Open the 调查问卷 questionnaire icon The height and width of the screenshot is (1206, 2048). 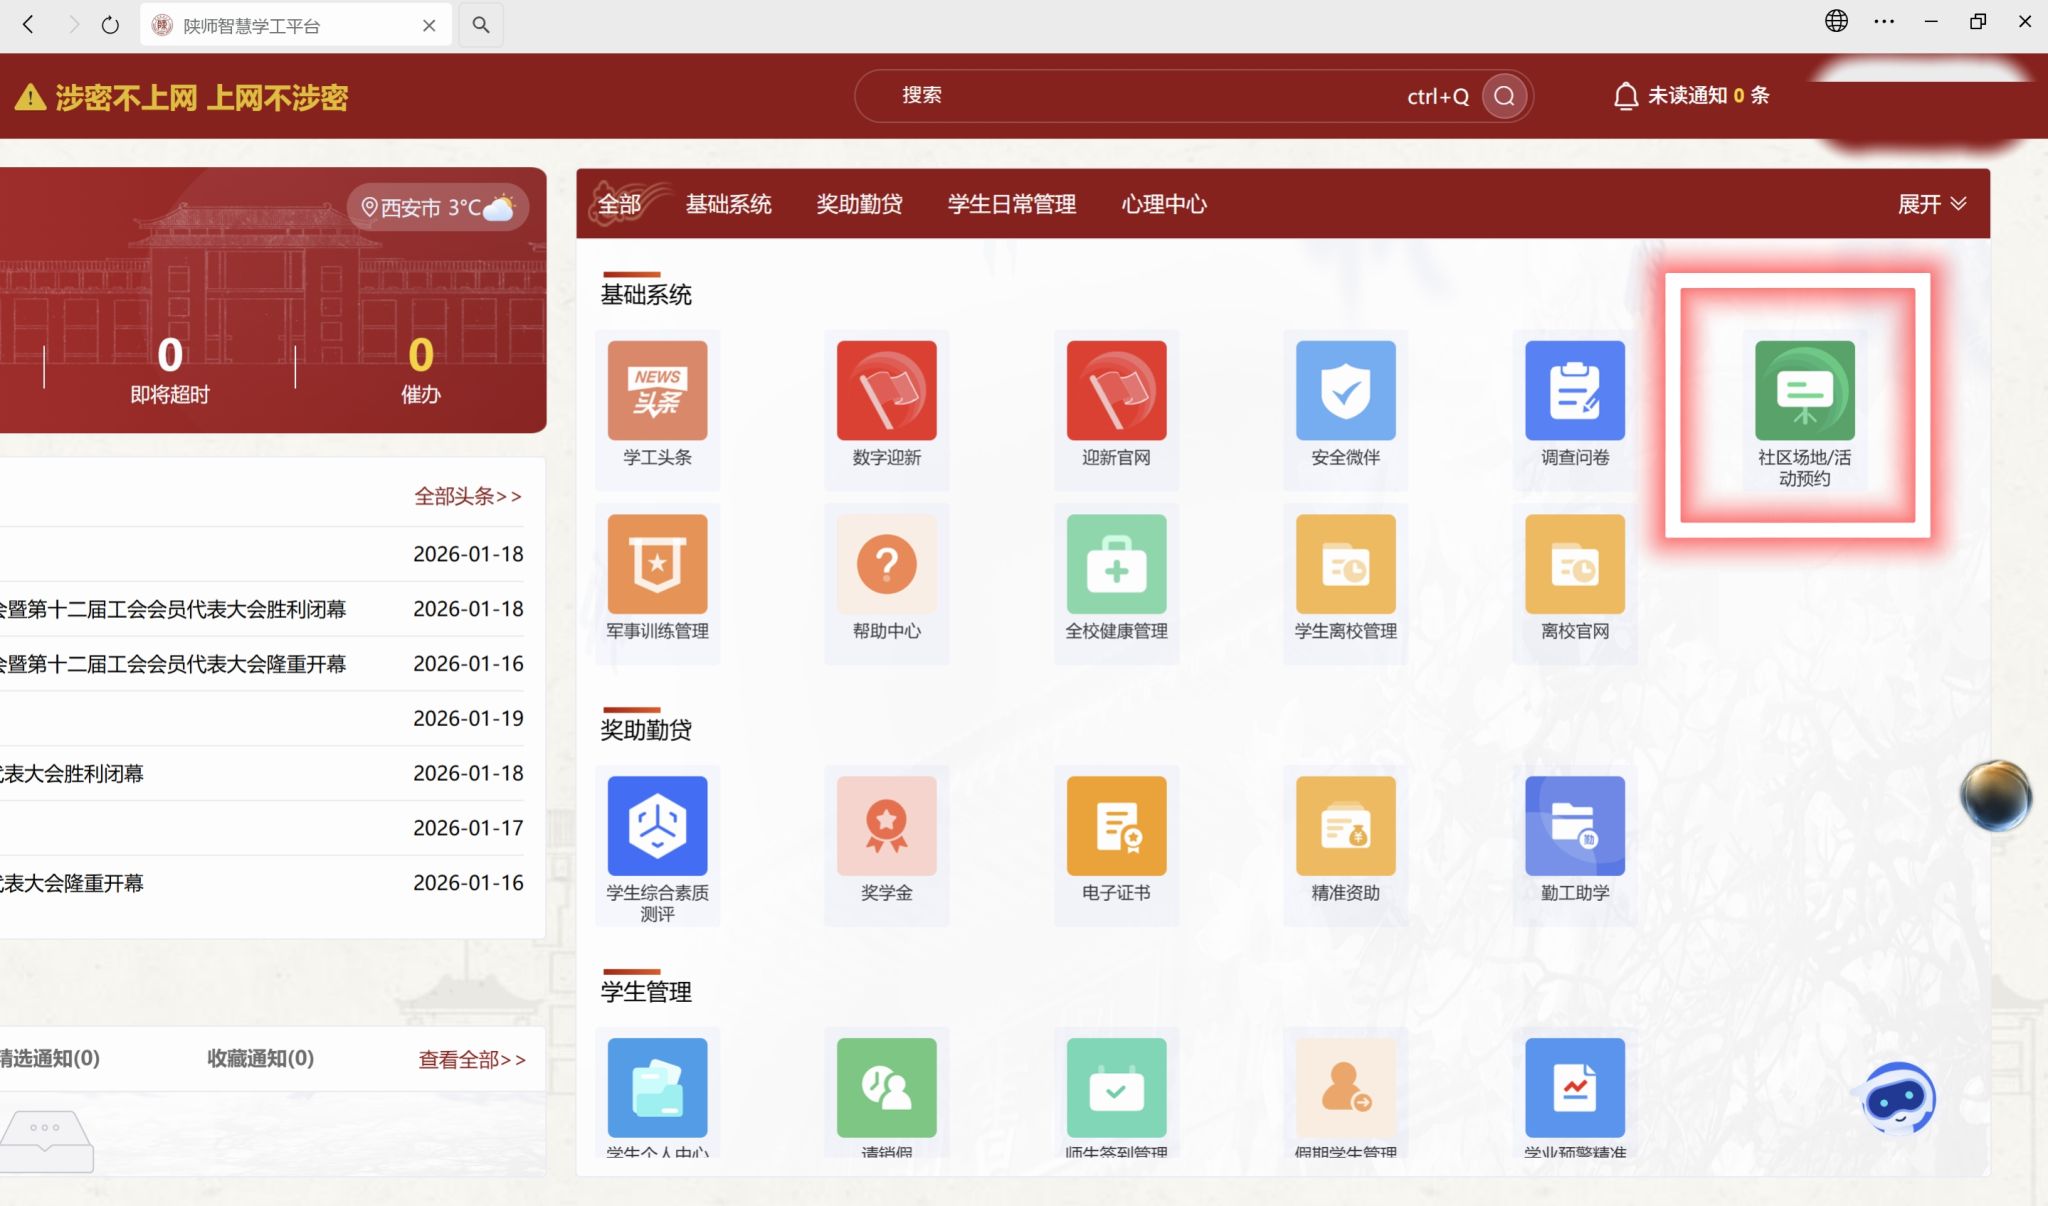click(x=1574, y=391)
